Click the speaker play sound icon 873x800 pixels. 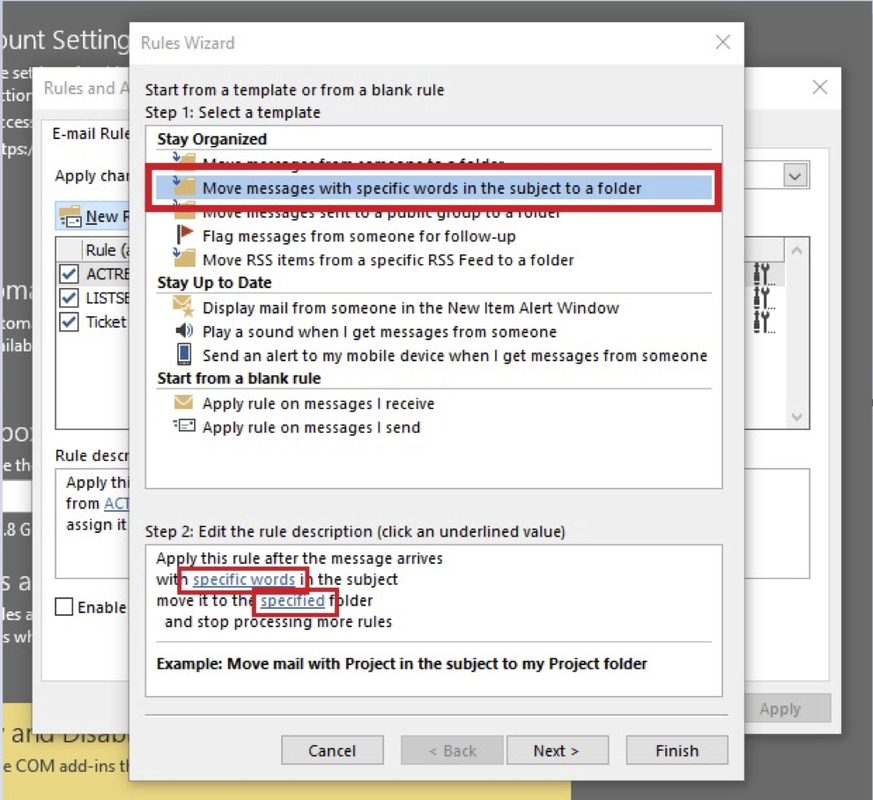pyautogui.click(x=183, y=331)
